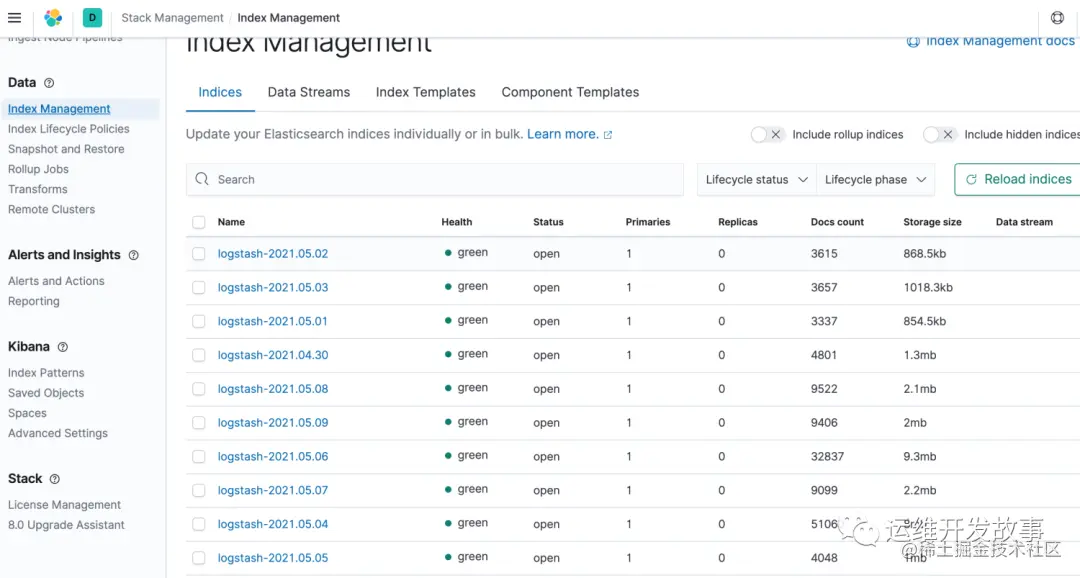
Task: Open the logstash-2021.04.30 index
Action: click(273, 355)
